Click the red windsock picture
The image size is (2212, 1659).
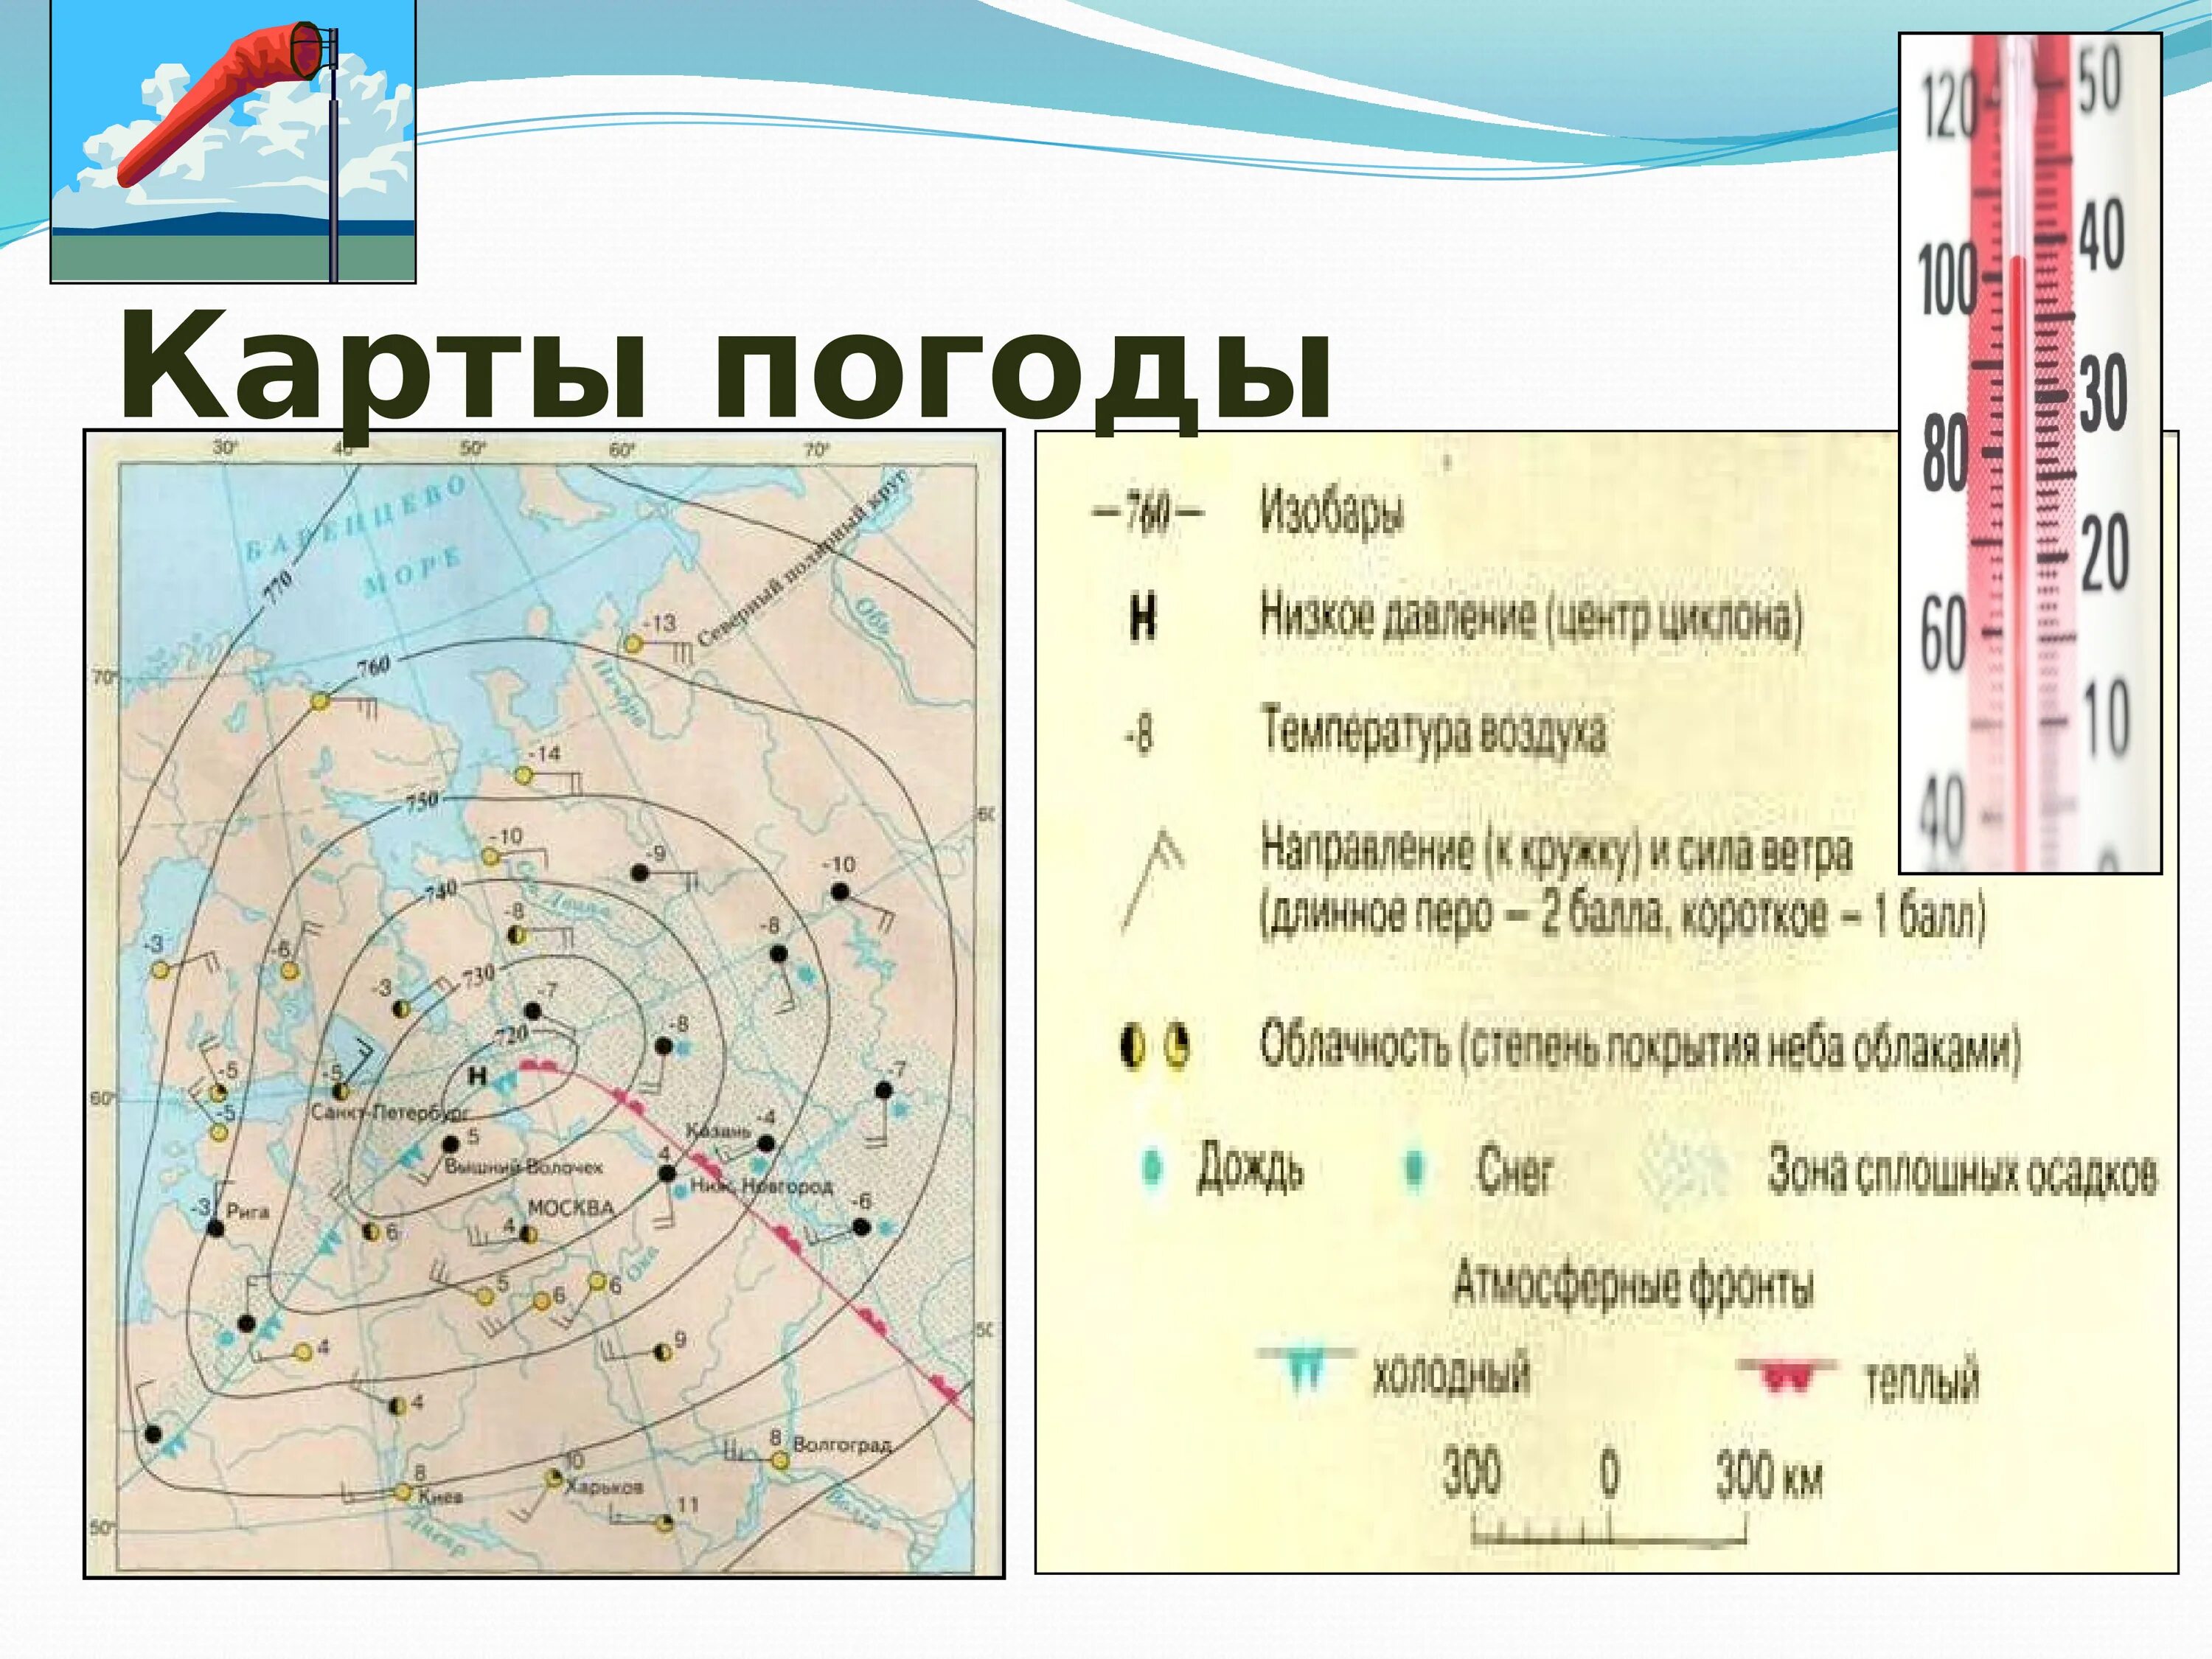(233, 141)
